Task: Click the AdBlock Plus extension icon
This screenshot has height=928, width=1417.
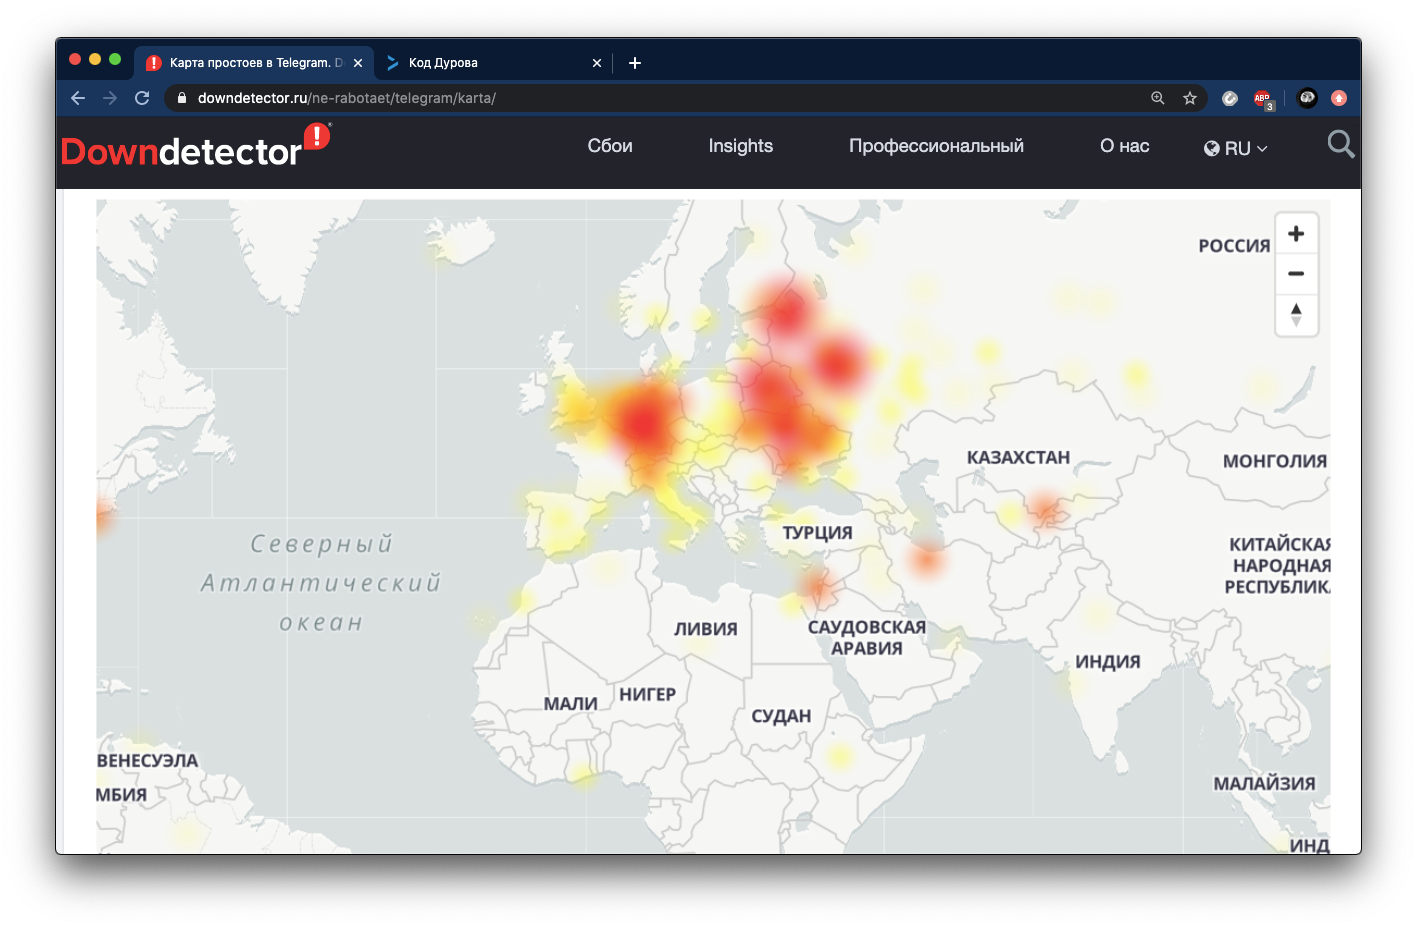Action: click(1262, 98)
